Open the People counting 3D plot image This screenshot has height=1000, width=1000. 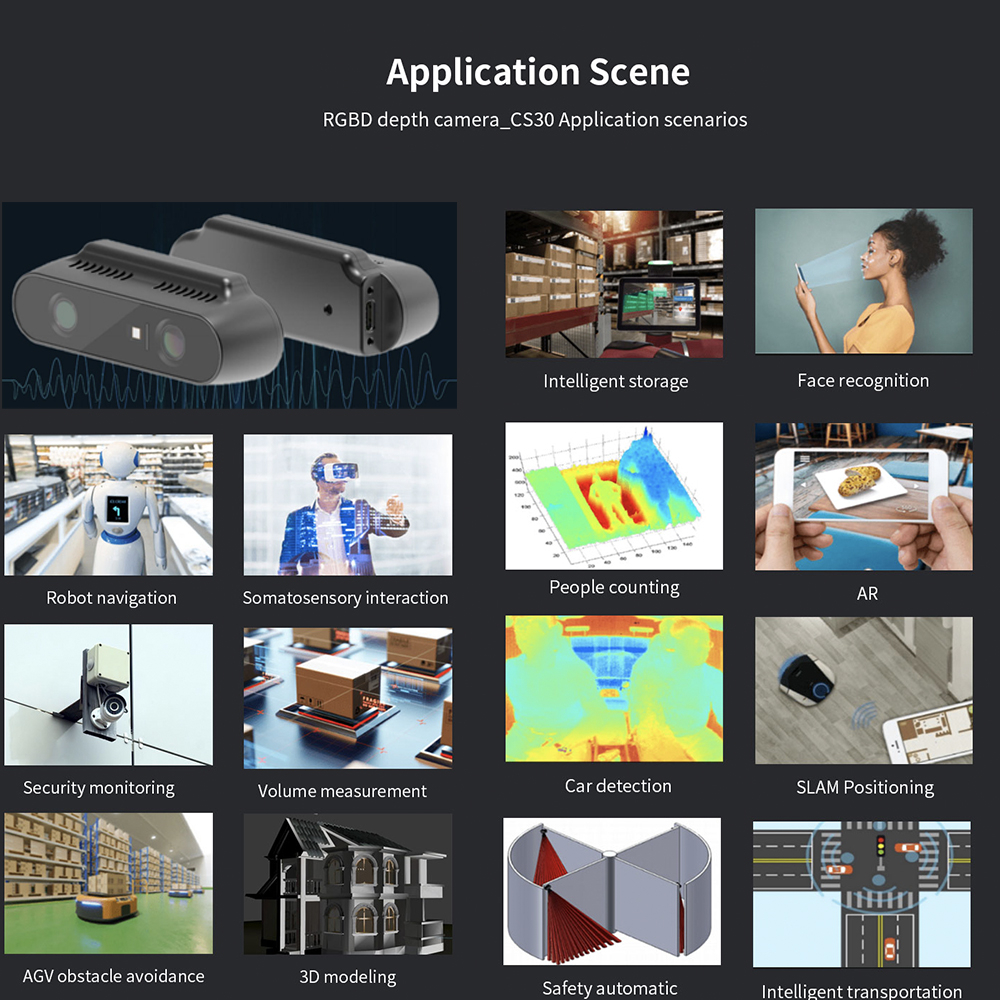[x=614, y=496]
